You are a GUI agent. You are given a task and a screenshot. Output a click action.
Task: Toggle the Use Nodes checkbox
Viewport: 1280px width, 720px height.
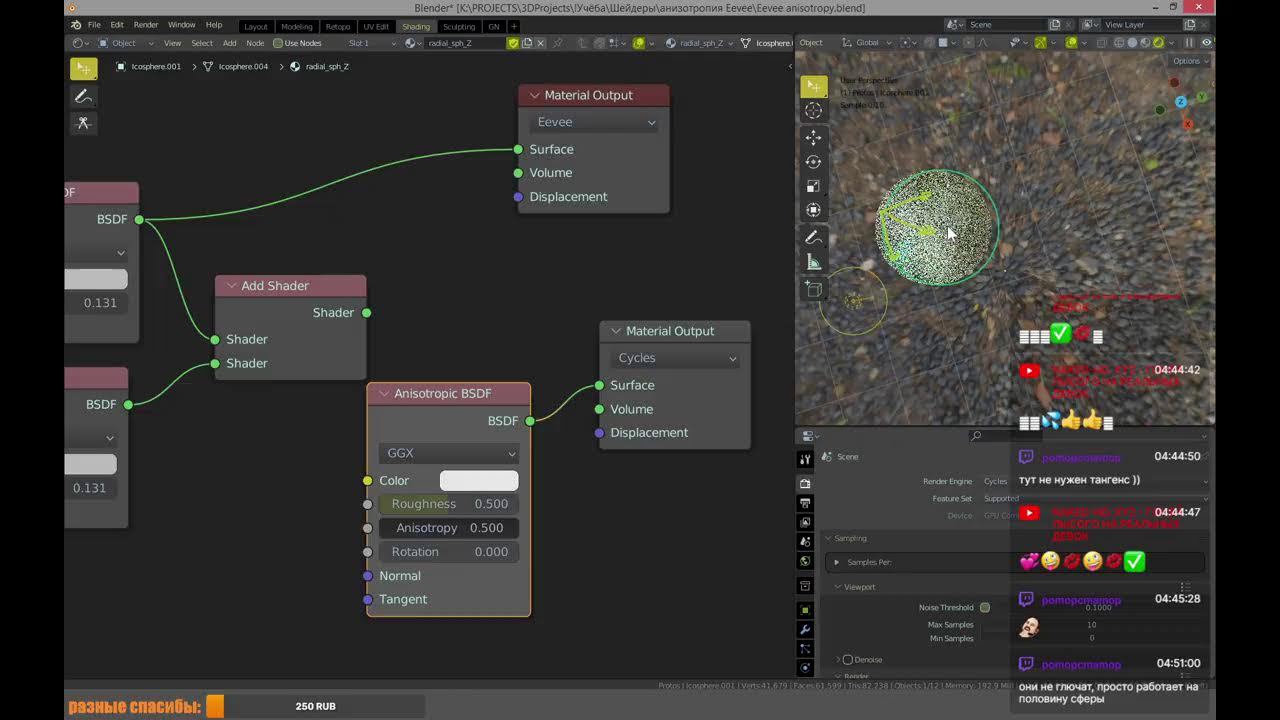(x=278, y=43)
